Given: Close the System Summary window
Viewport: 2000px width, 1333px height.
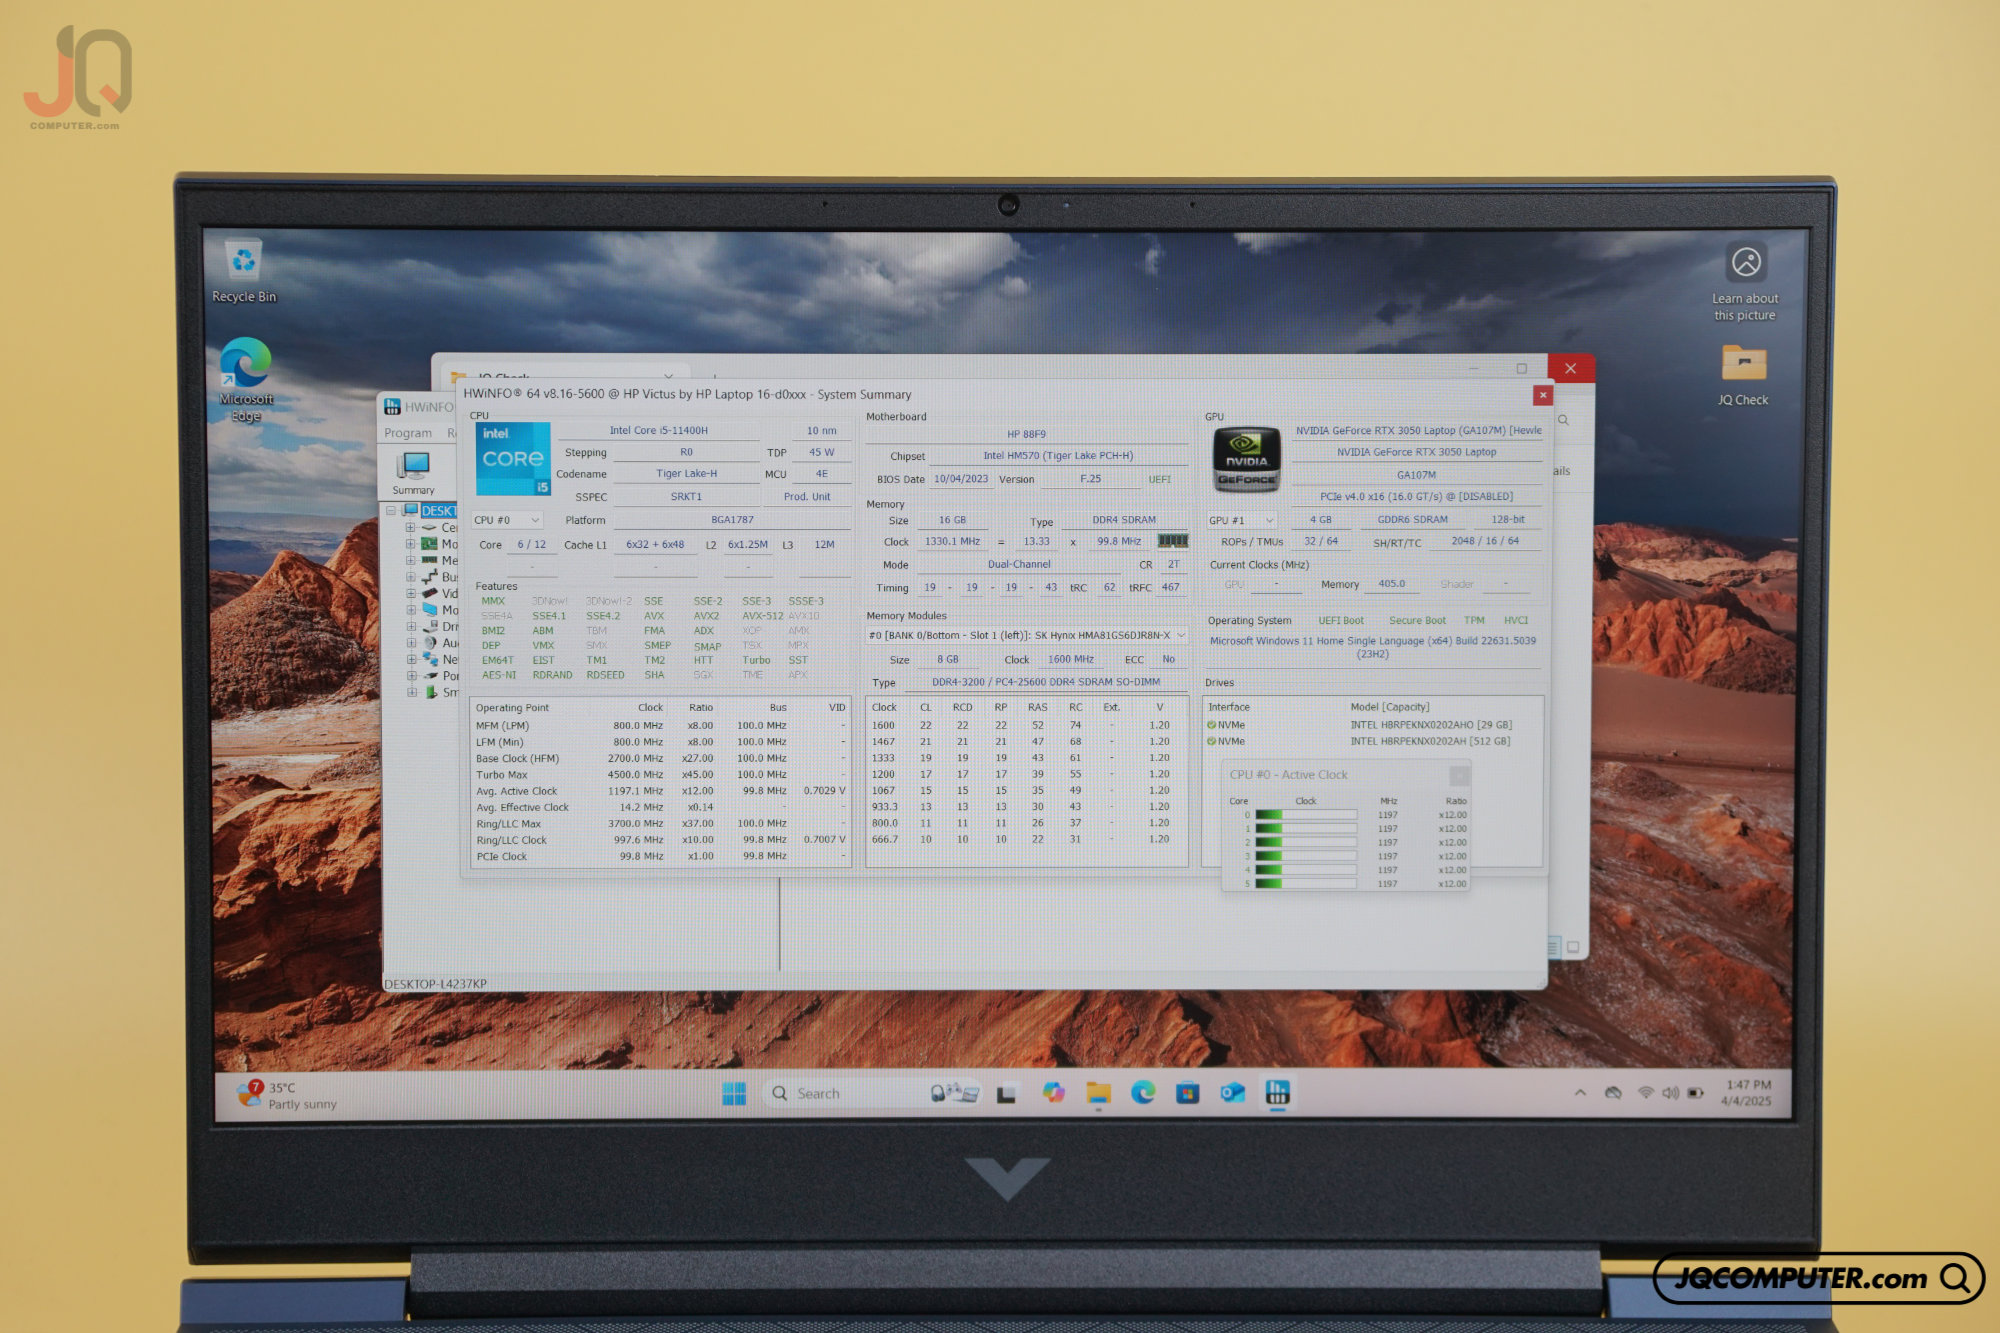Looking at the screenshot, I should click(1543, 395).
